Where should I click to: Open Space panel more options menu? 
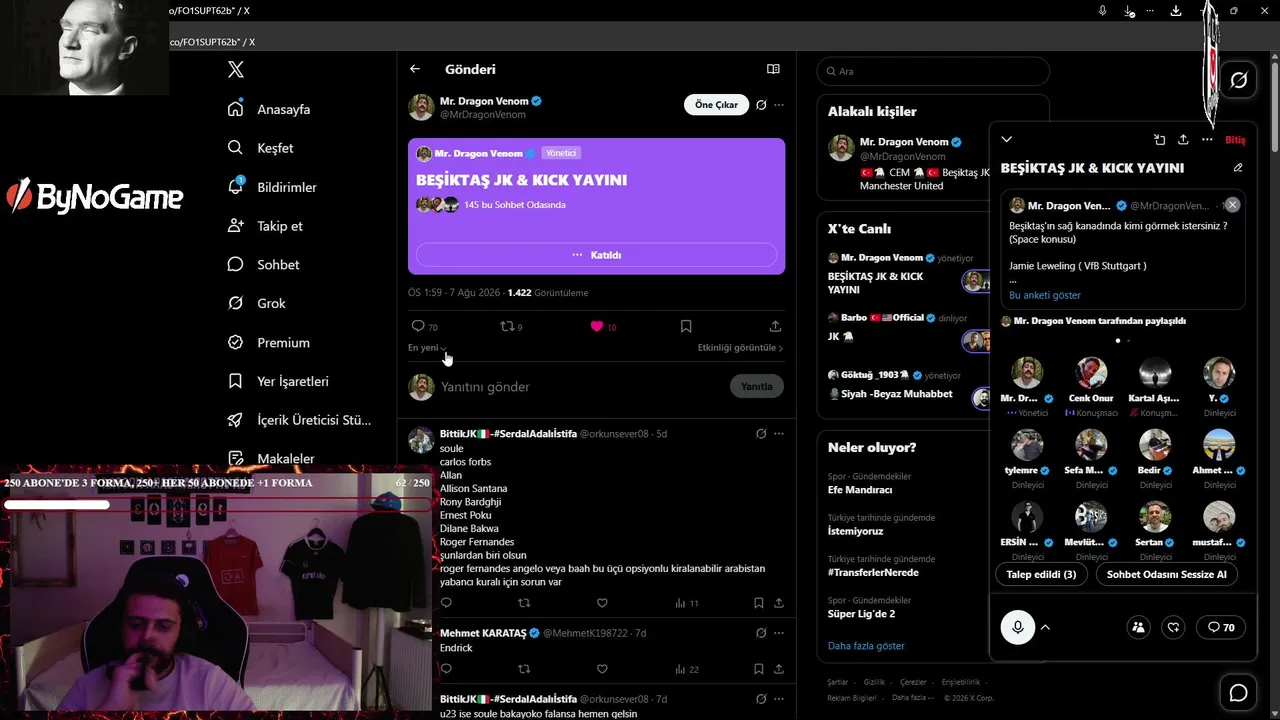tap(1207, 140)
